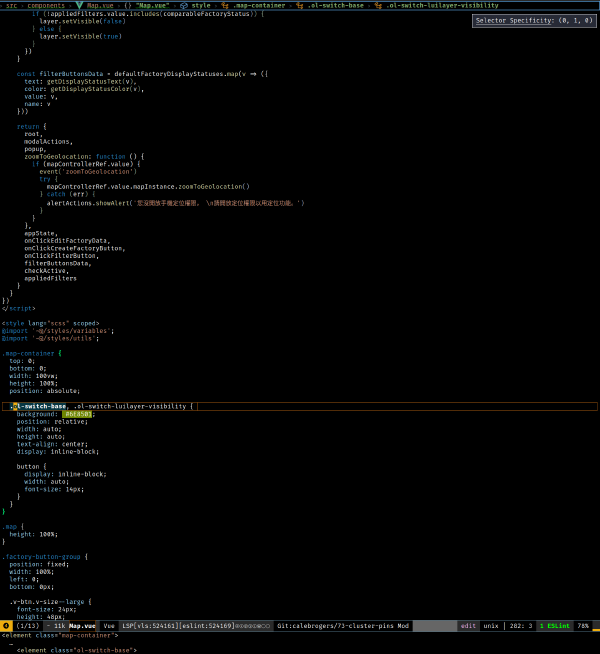Click layer.setVisible(true) line
This screenshot has height=654, width=600.
(x=80, y=36)
